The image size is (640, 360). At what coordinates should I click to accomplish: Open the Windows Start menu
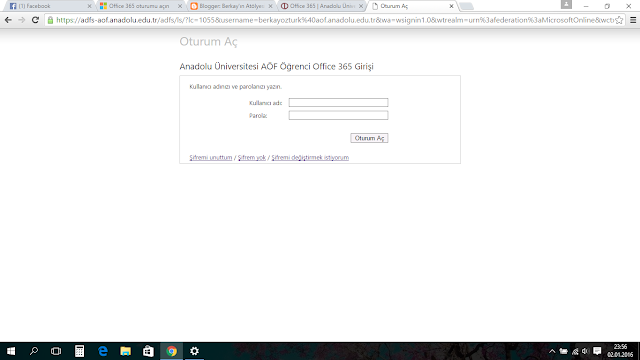(11, 351)
